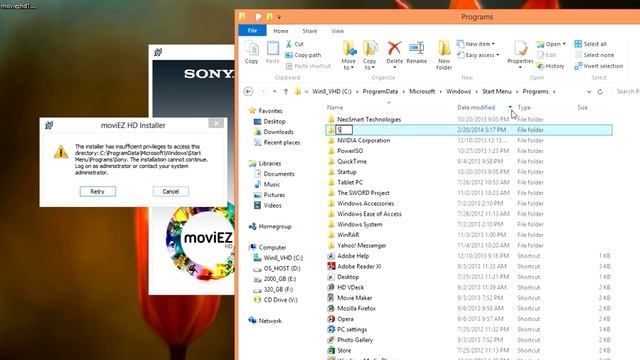
Task: Sort files by the Name column
Action: [335, 107]
